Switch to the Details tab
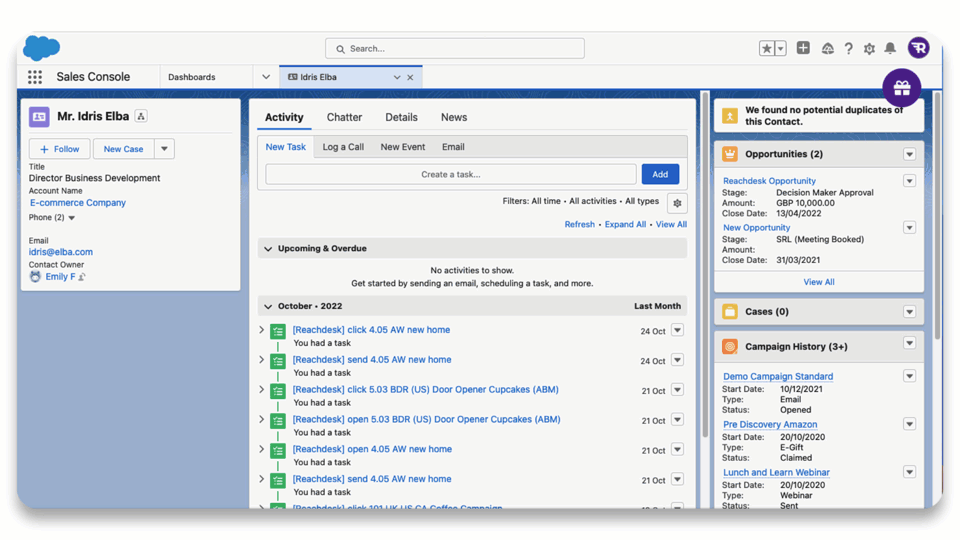The image size is (960, 540). (401, 118)
